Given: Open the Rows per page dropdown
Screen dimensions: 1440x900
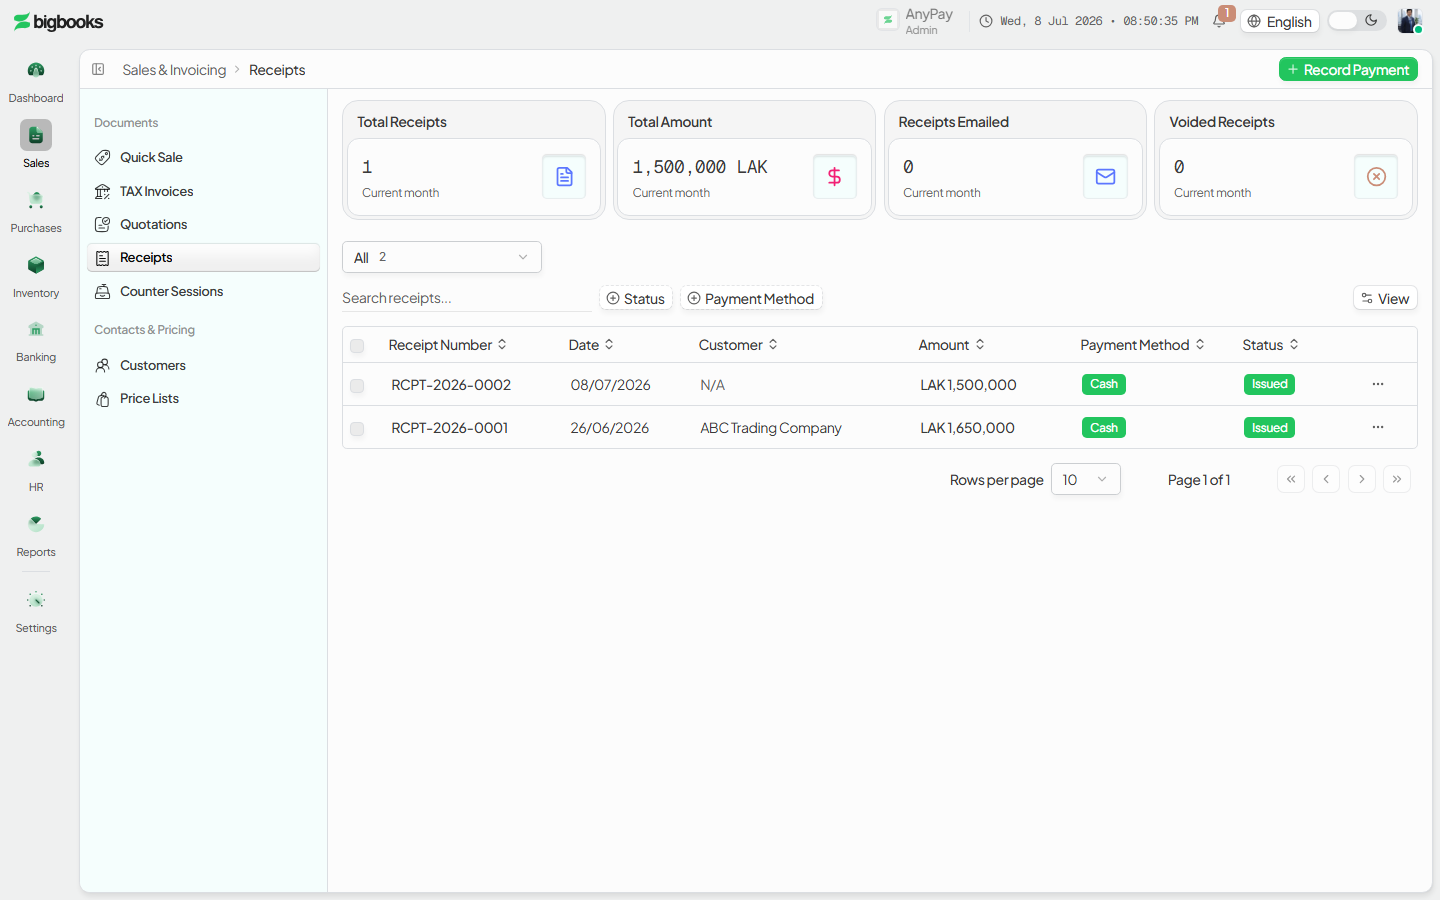Looking at the screenshot, I should [1086, 479].
